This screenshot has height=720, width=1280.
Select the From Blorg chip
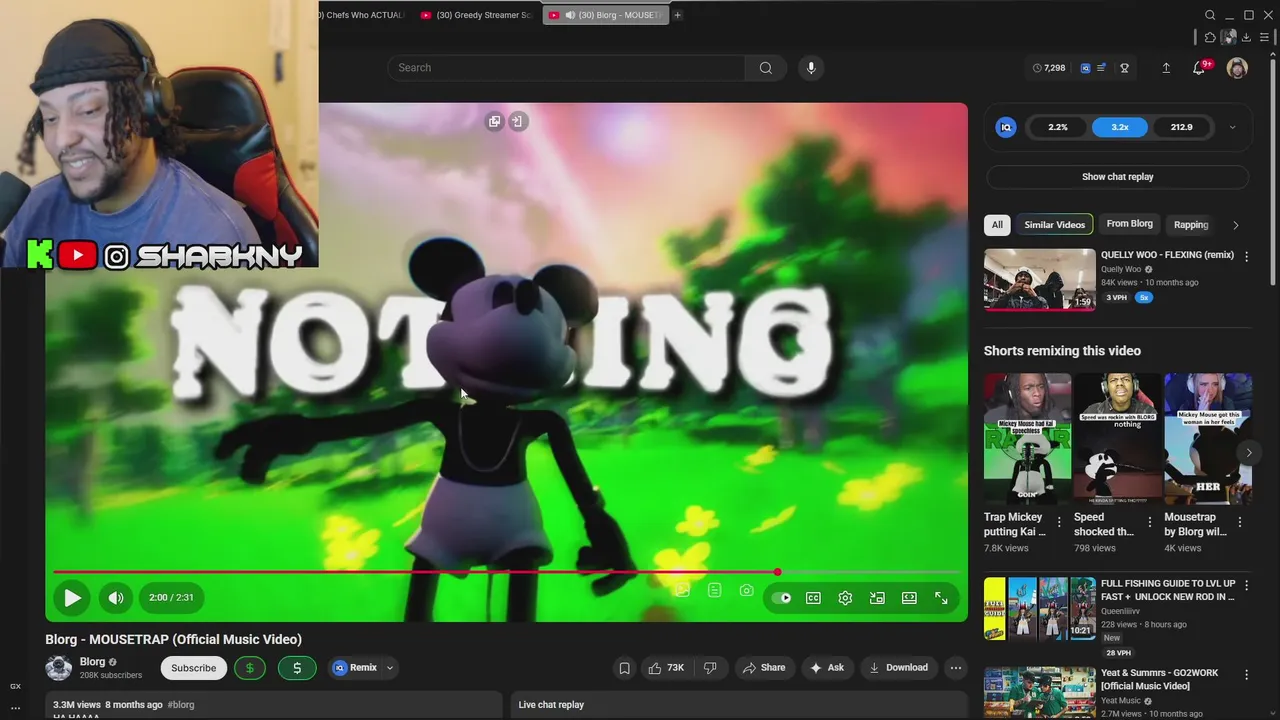[1129, 225]
